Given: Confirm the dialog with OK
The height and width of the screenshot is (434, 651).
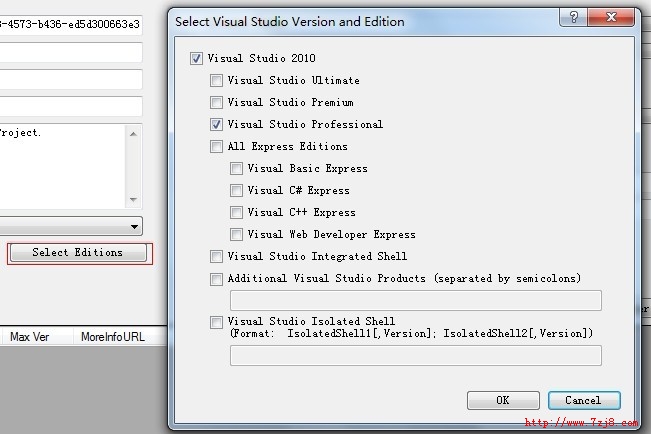Looking at the screenshot, I should pyautogui.click(x=503, y=400).
